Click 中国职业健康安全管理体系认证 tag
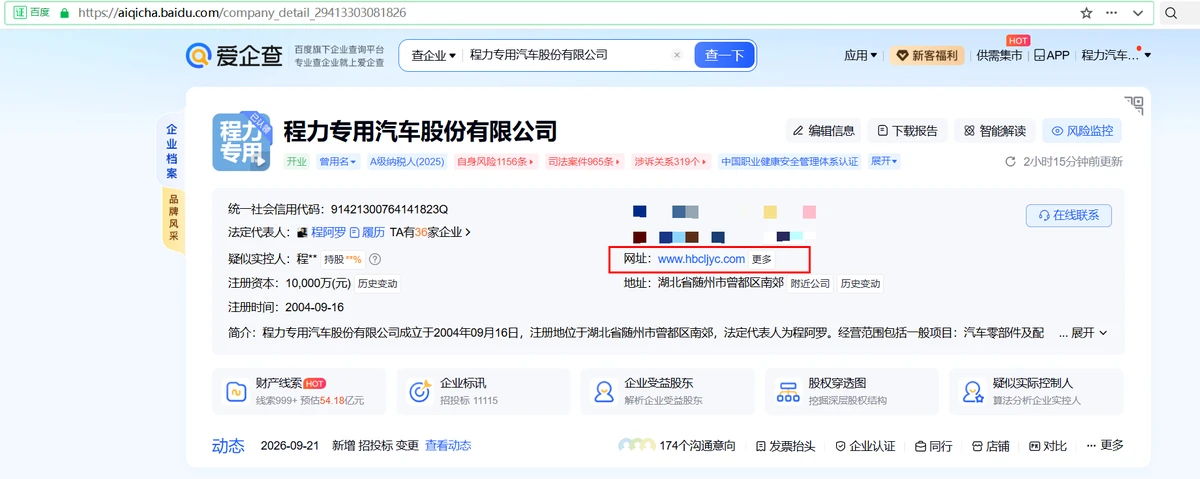The image size is (1200, 479). click(789, 161)
